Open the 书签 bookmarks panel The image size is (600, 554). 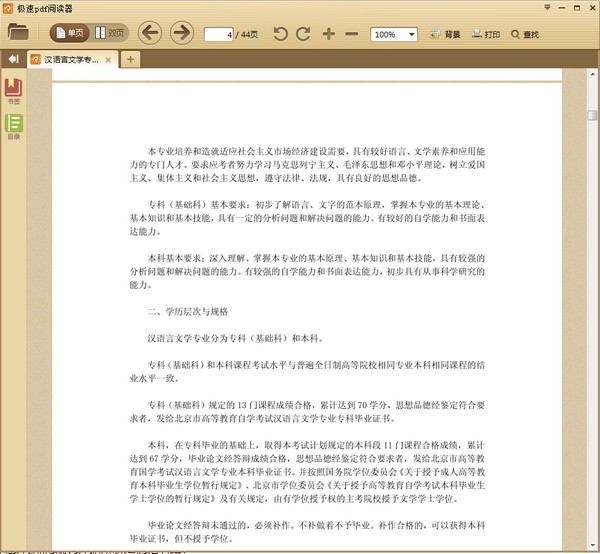tap(13, 91)
